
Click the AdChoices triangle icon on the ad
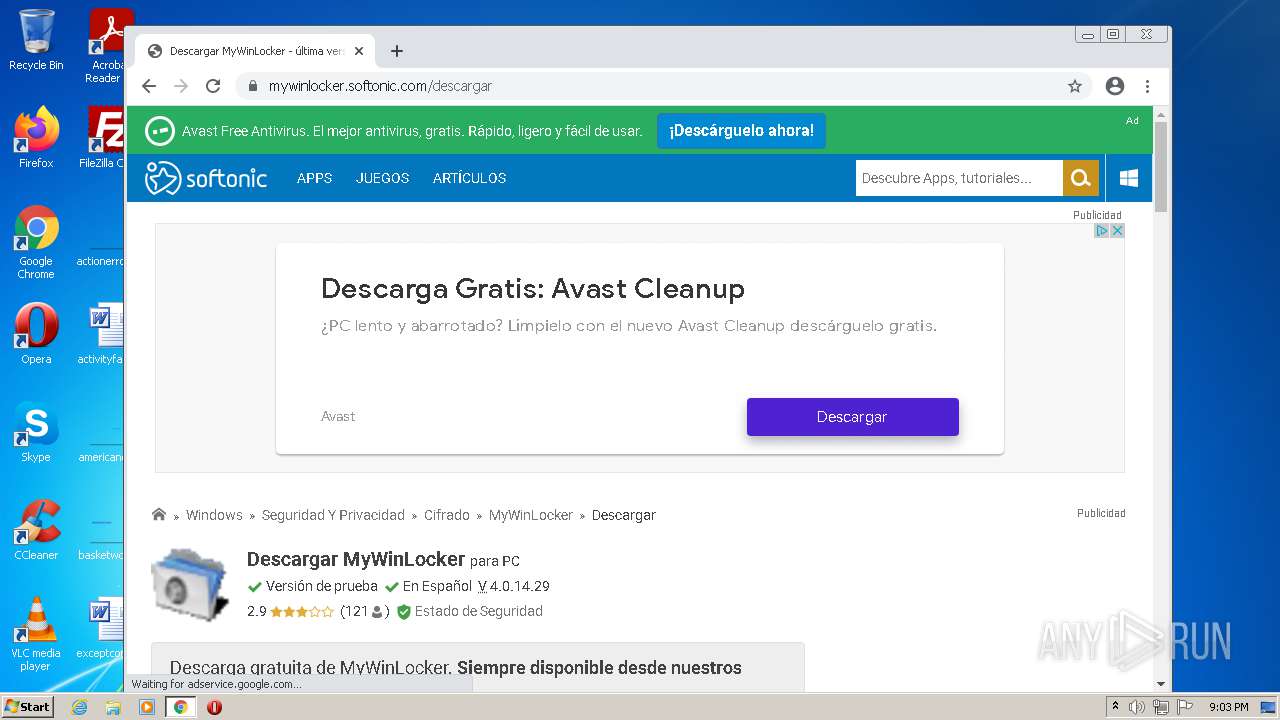1102,230
